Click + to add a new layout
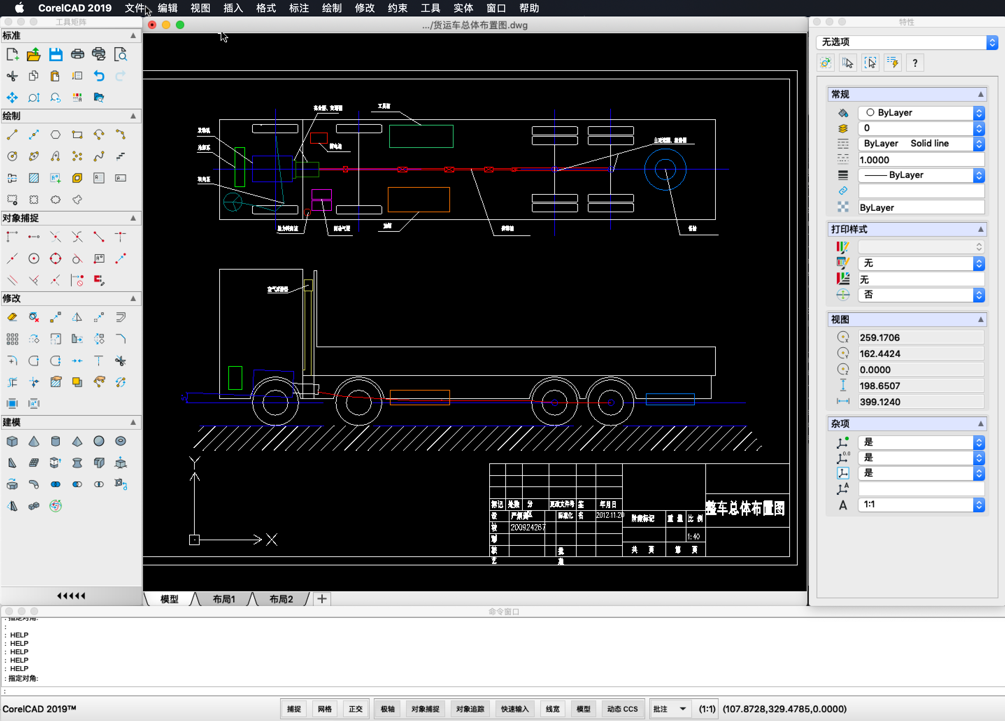 tap(321, 598)
